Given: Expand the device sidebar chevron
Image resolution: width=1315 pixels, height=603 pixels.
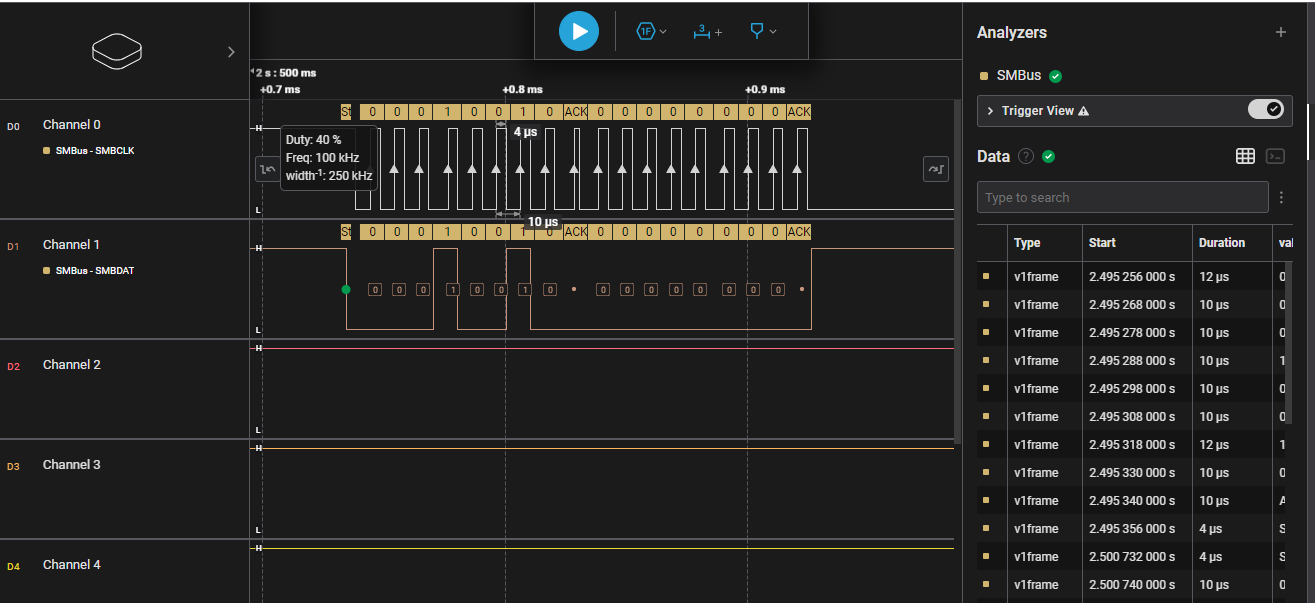Looking at the screenshot, I should [x=232, y=52].
